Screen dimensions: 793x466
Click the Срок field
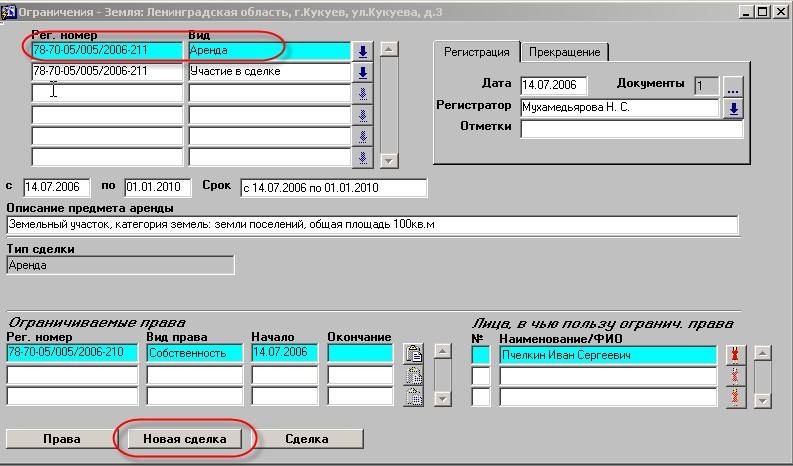334,188
